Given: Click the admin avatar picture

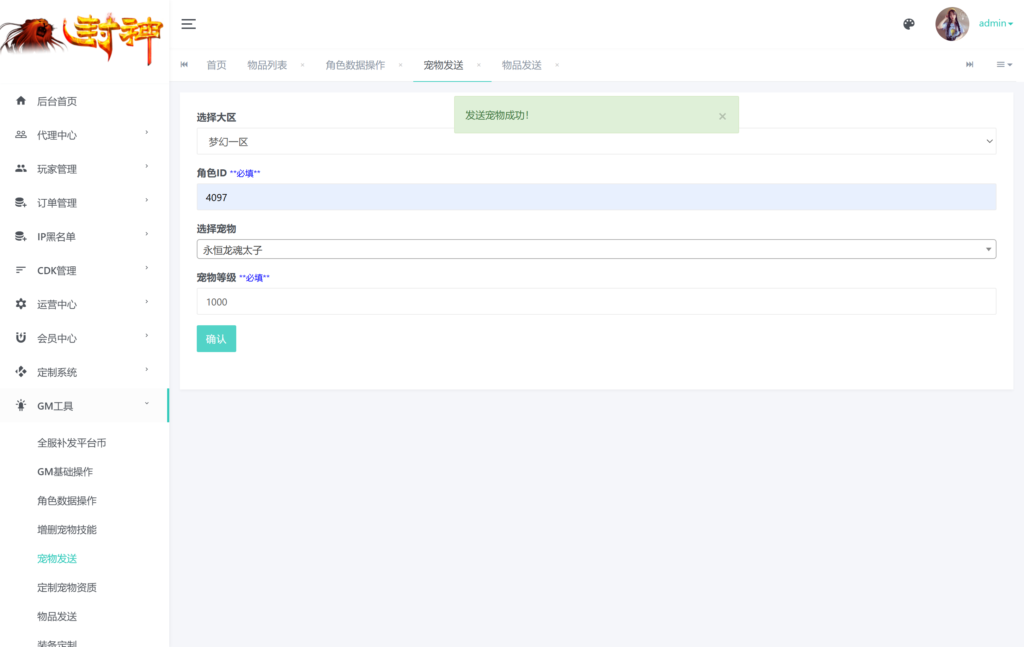Looking at the screenshot, I should click(x=952, y=24).
